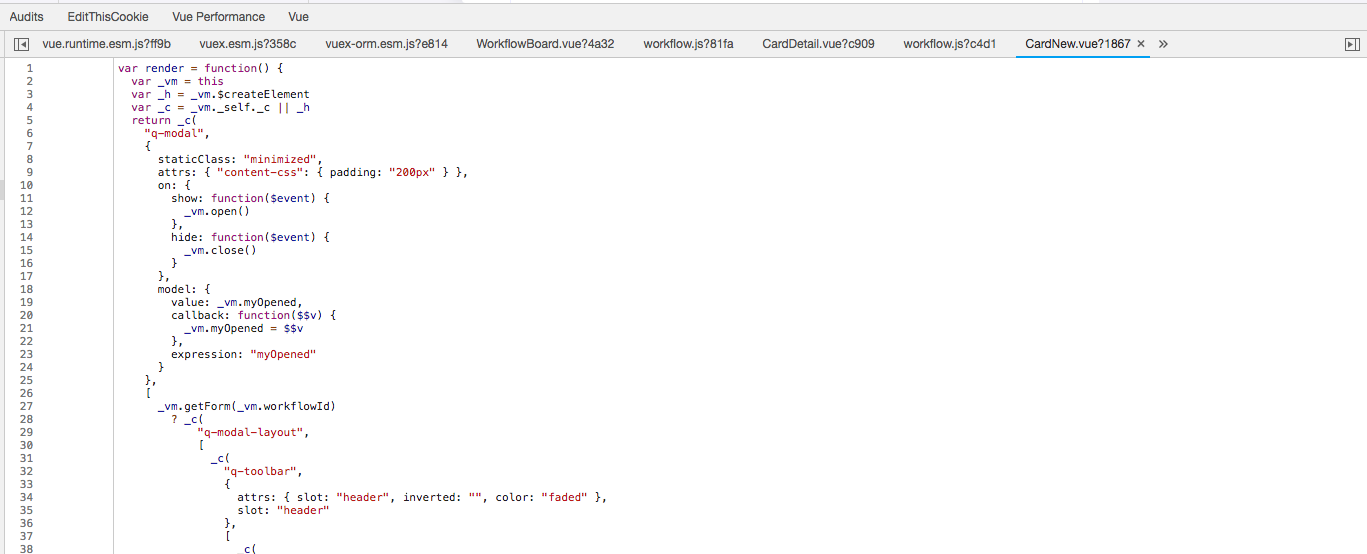
Task: Click the 'value: _vm.myOpened,' line
Action: tap(236, 302)
